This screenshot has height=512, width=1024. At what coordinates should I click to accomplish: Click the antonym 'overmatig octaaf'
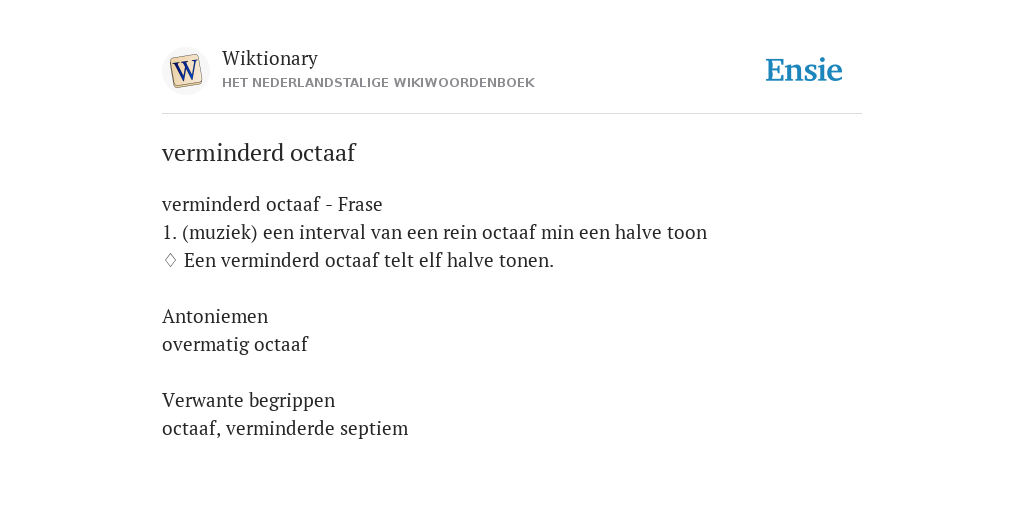click(x=234, y=344)
